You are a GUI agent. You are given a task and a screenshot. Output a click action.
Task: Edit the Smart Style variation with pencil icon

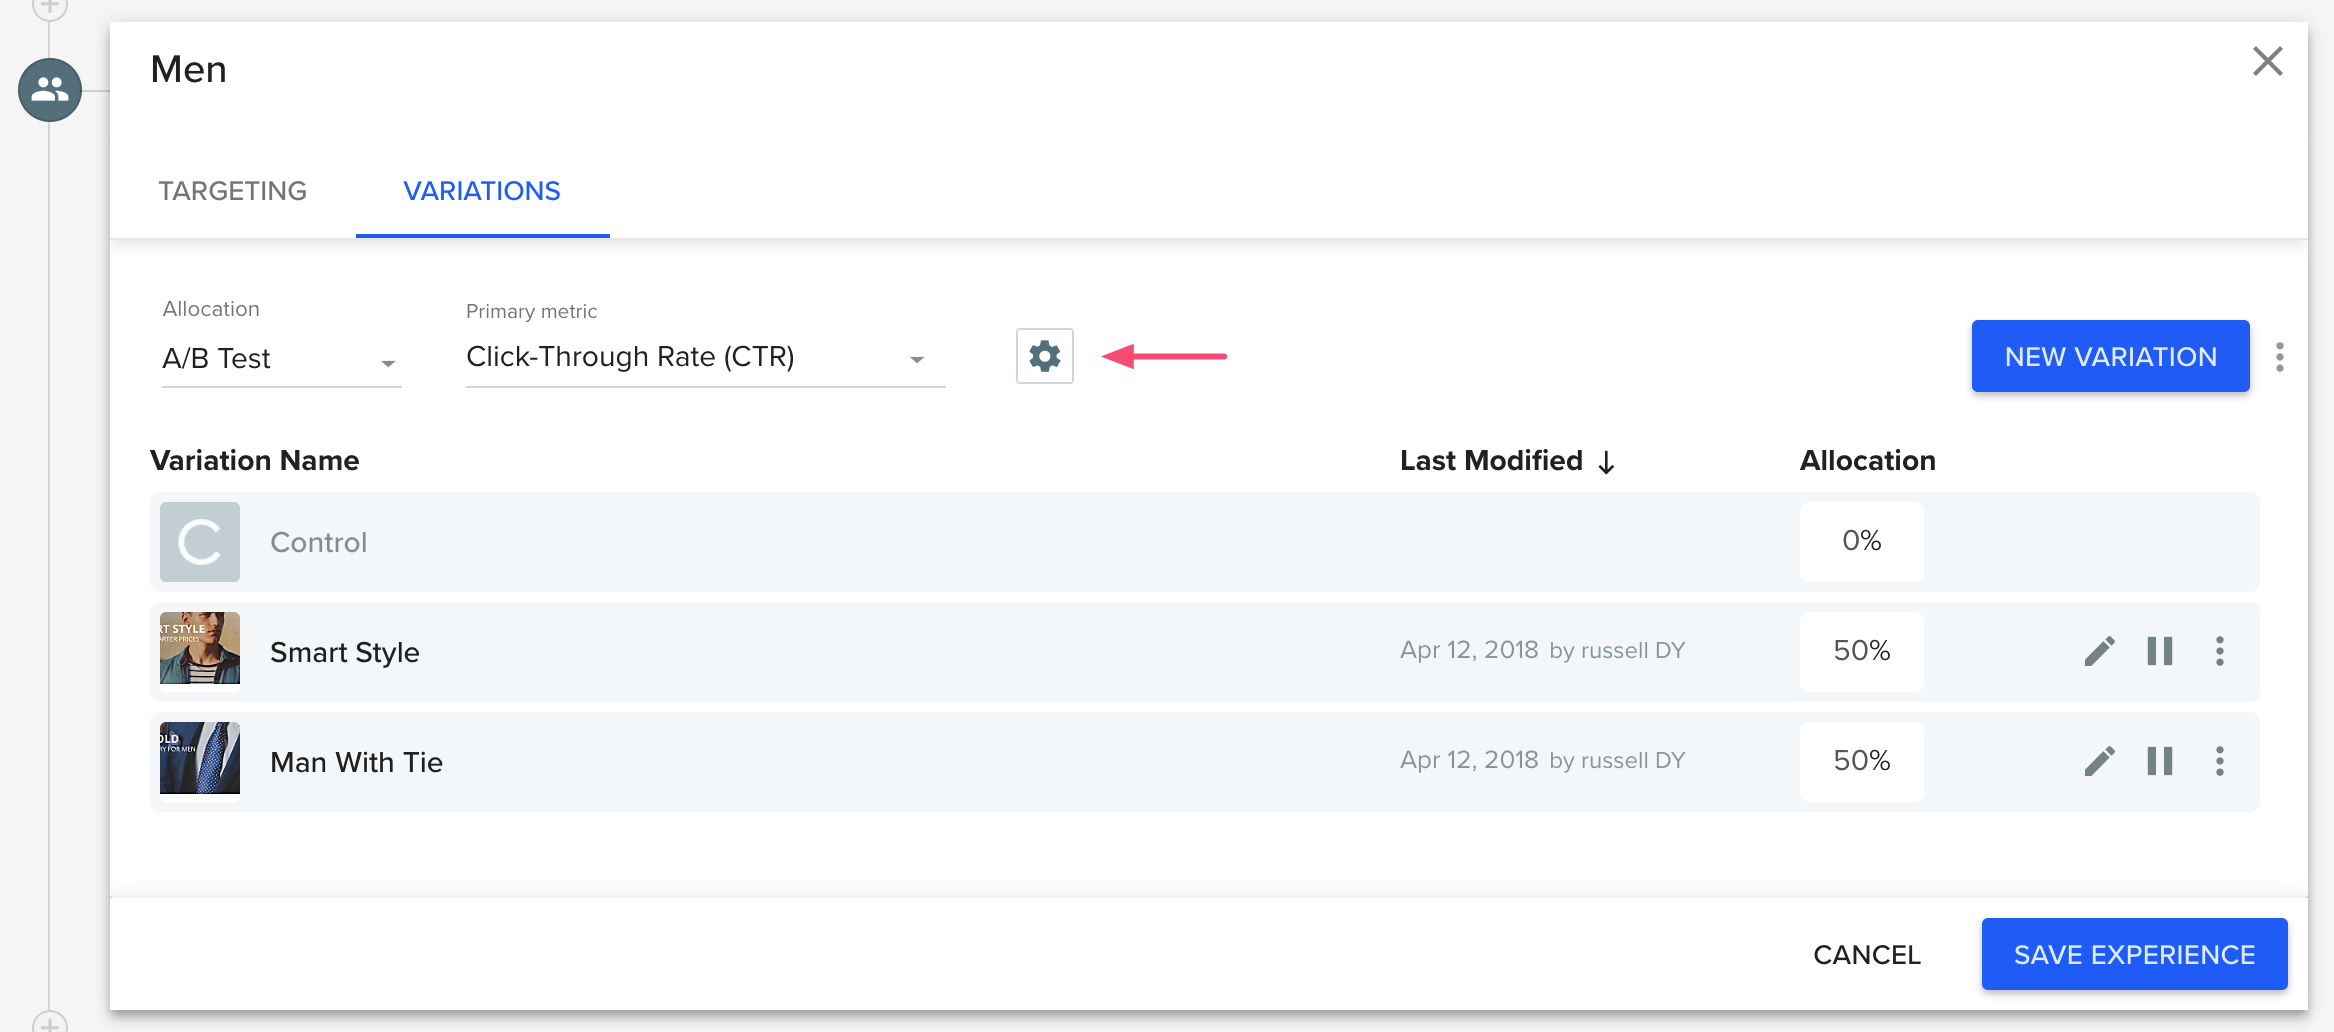click(x=2098, y=651)
